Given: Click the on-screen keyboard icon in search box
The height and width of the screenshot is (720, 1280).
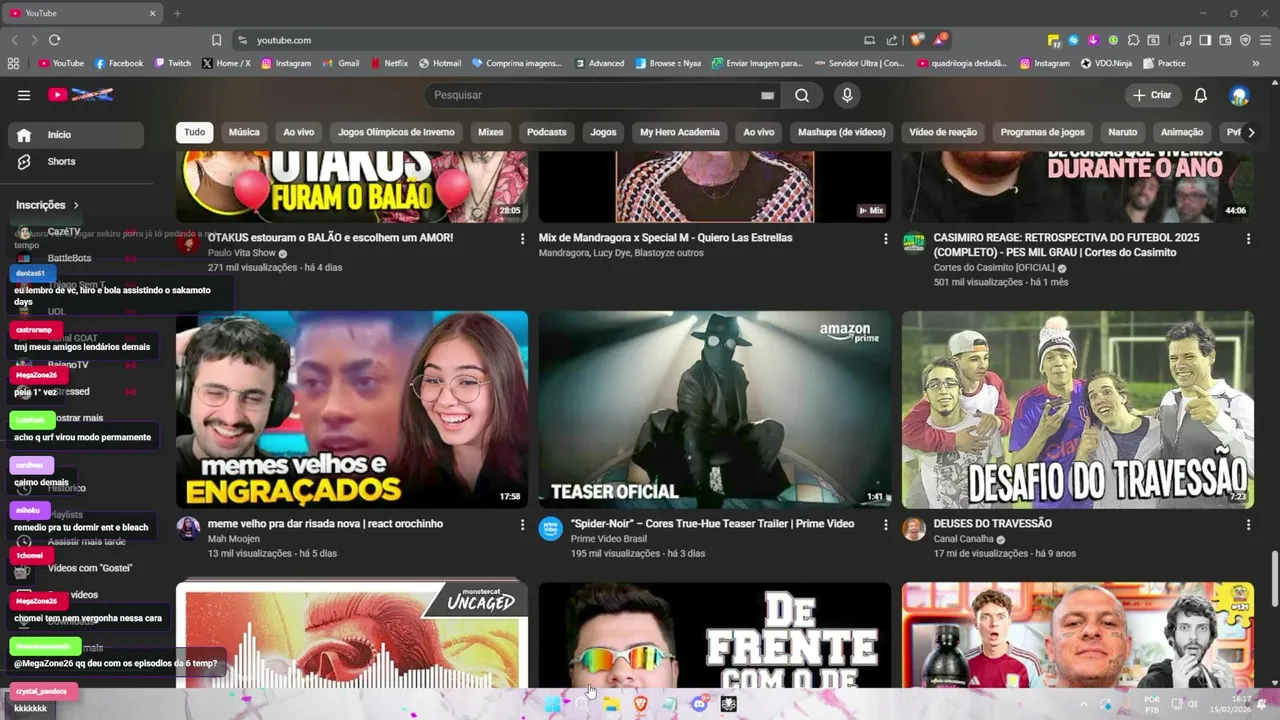Looking at the screenshot, I should (x=767, y=95).
